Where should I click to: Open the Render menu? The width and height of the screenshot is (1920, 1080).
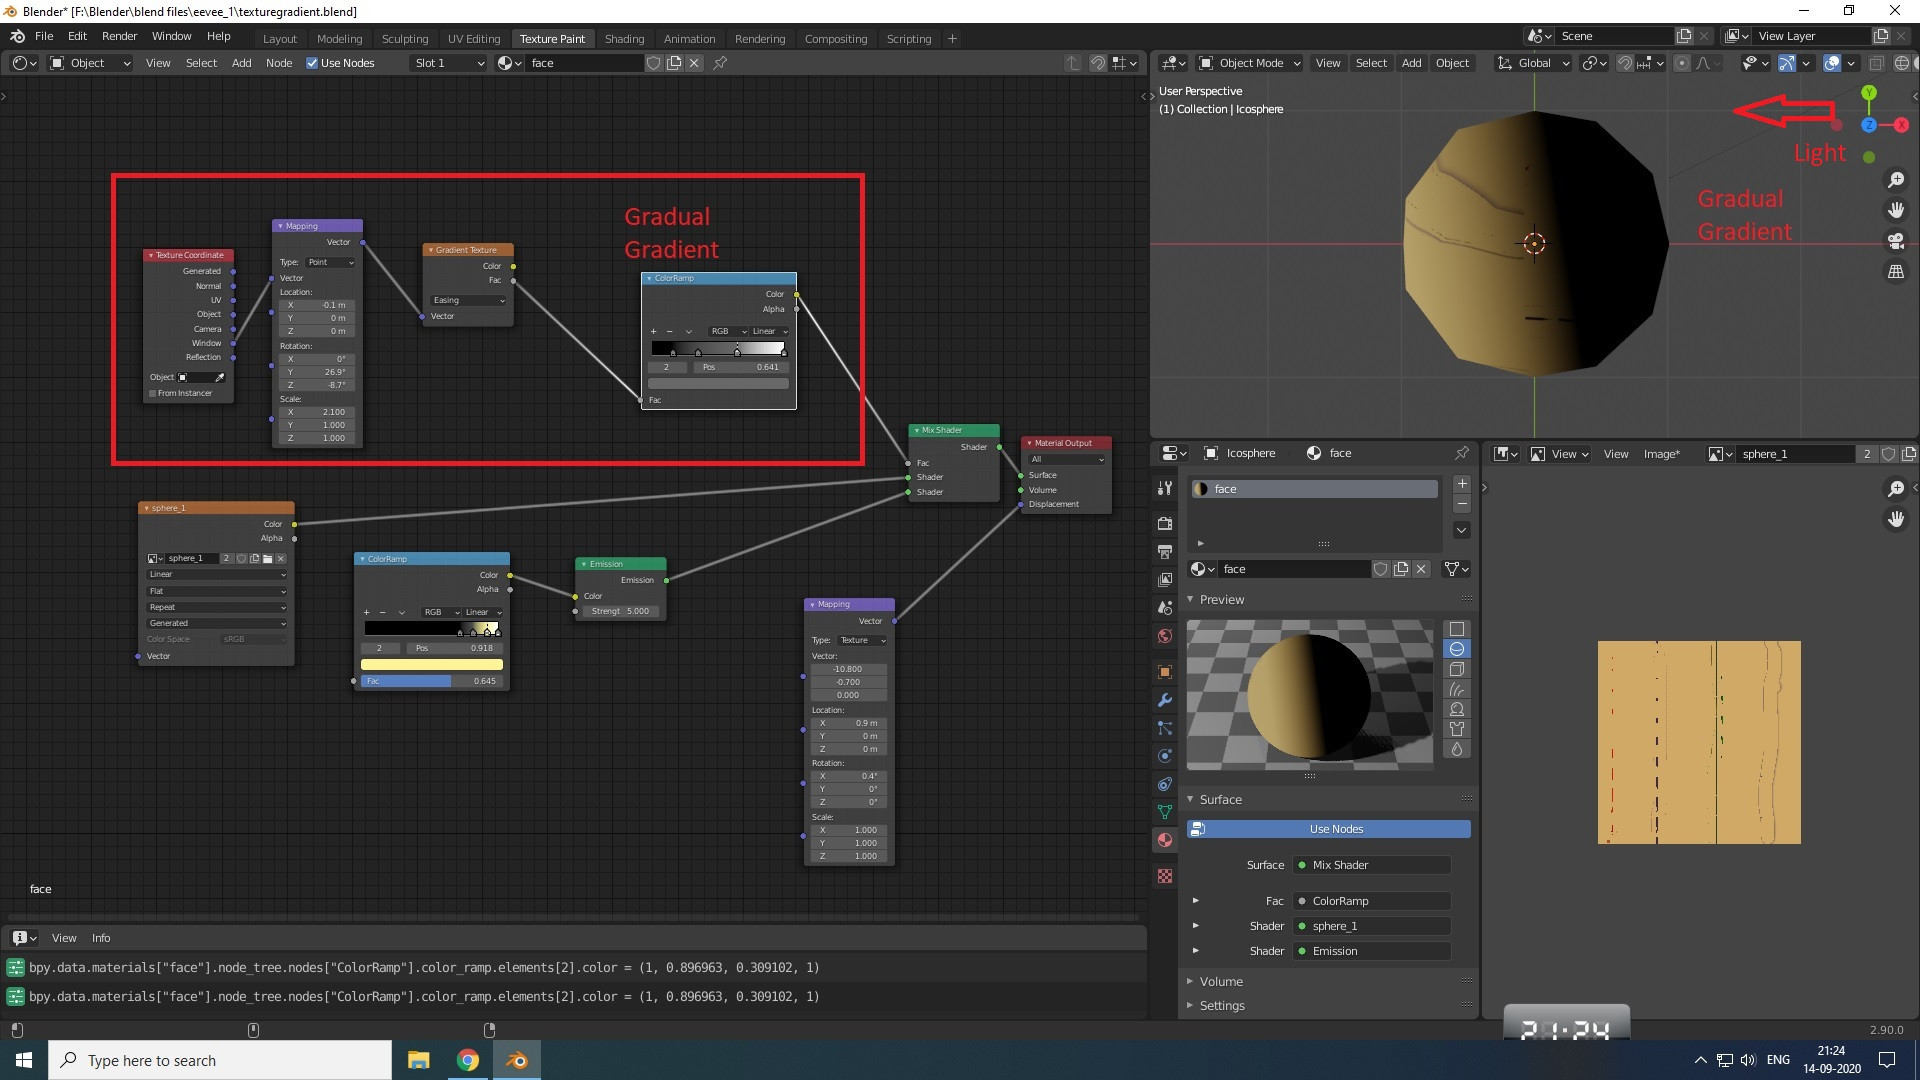pyautogui.click(x=119, y=36)
